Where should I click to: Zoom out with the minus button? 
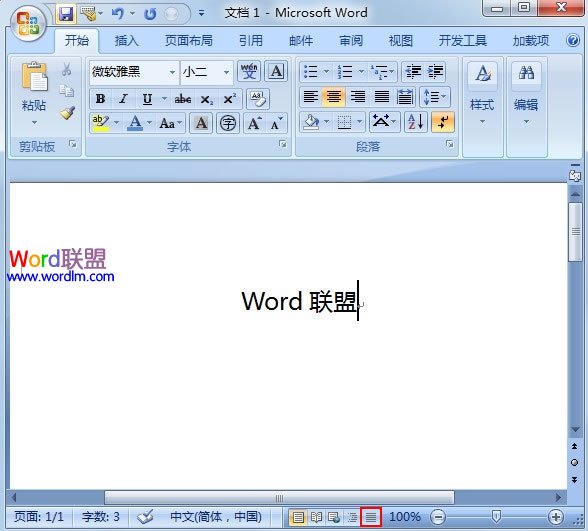pos(438,518)
